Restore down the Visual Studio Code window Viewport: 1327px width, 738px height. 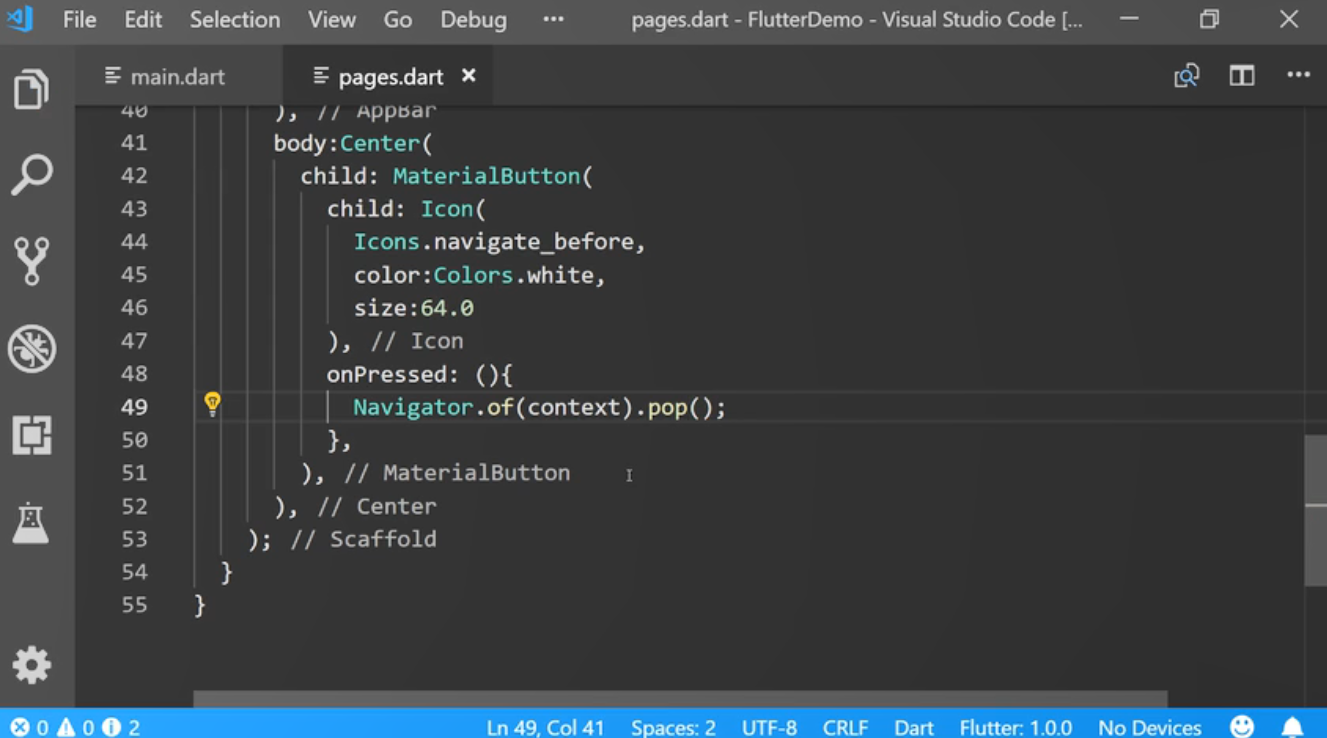click(x=1209, y=19)
